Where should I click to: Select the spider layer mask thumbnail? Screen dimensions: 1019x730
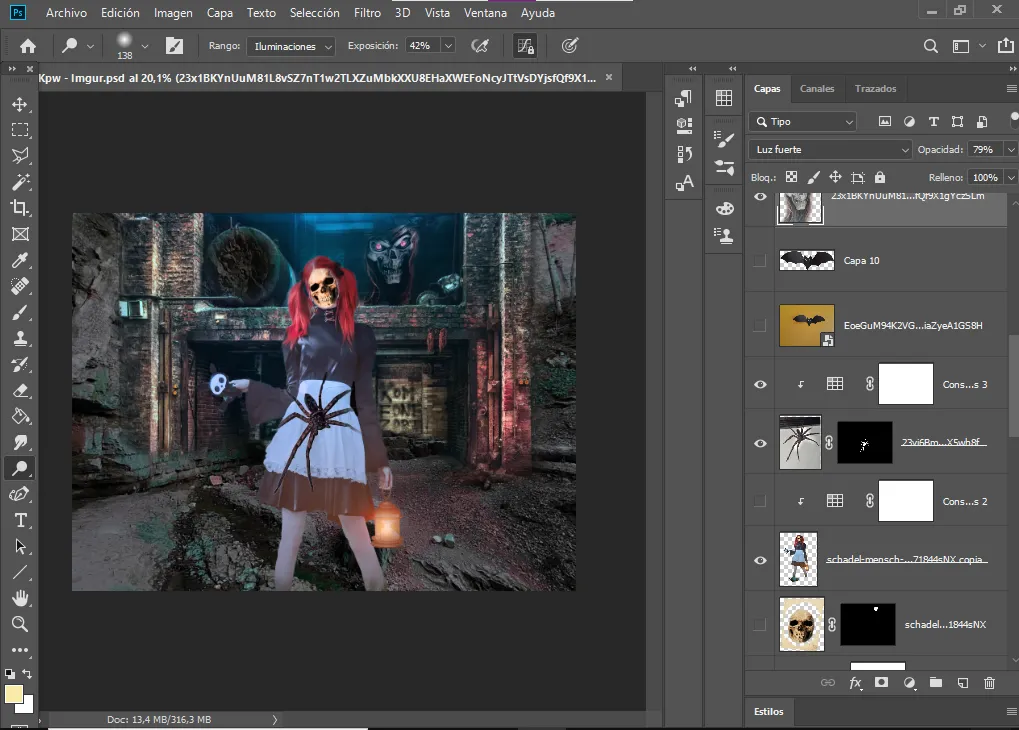864,443
